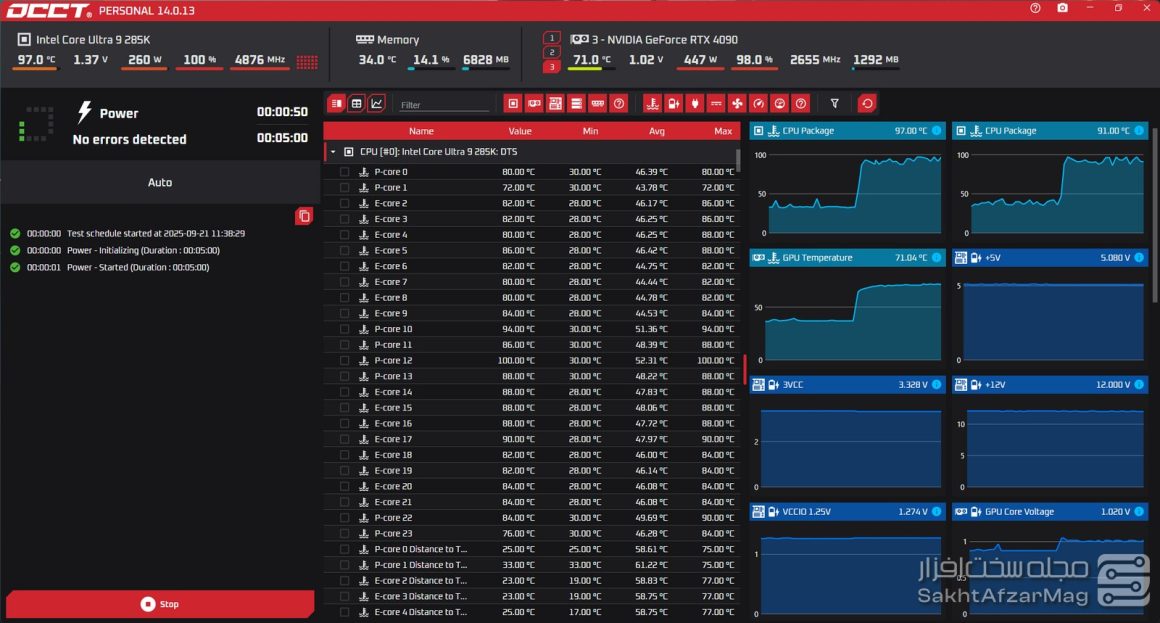1160x623 pixels.
Task: Sort the sensor table by Avg column
Action: pos(657,131)
